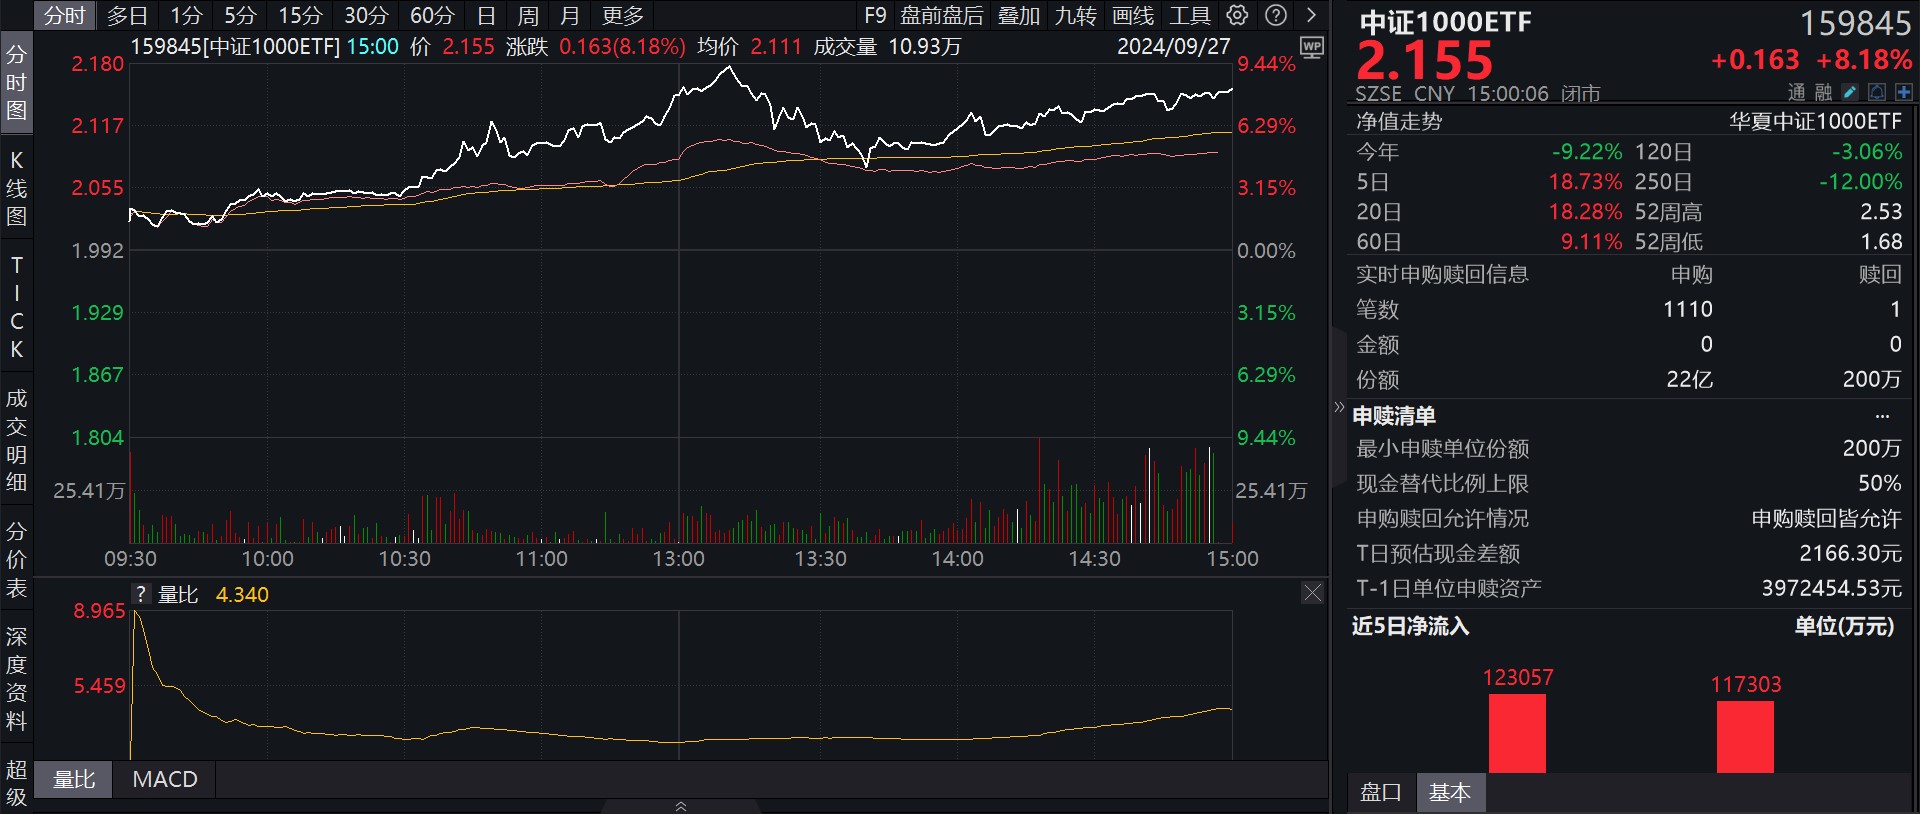The image size is (1920, 814).
Task: Select the 60分 period tab
Action: pyautogui.click(x=432, y=16)
